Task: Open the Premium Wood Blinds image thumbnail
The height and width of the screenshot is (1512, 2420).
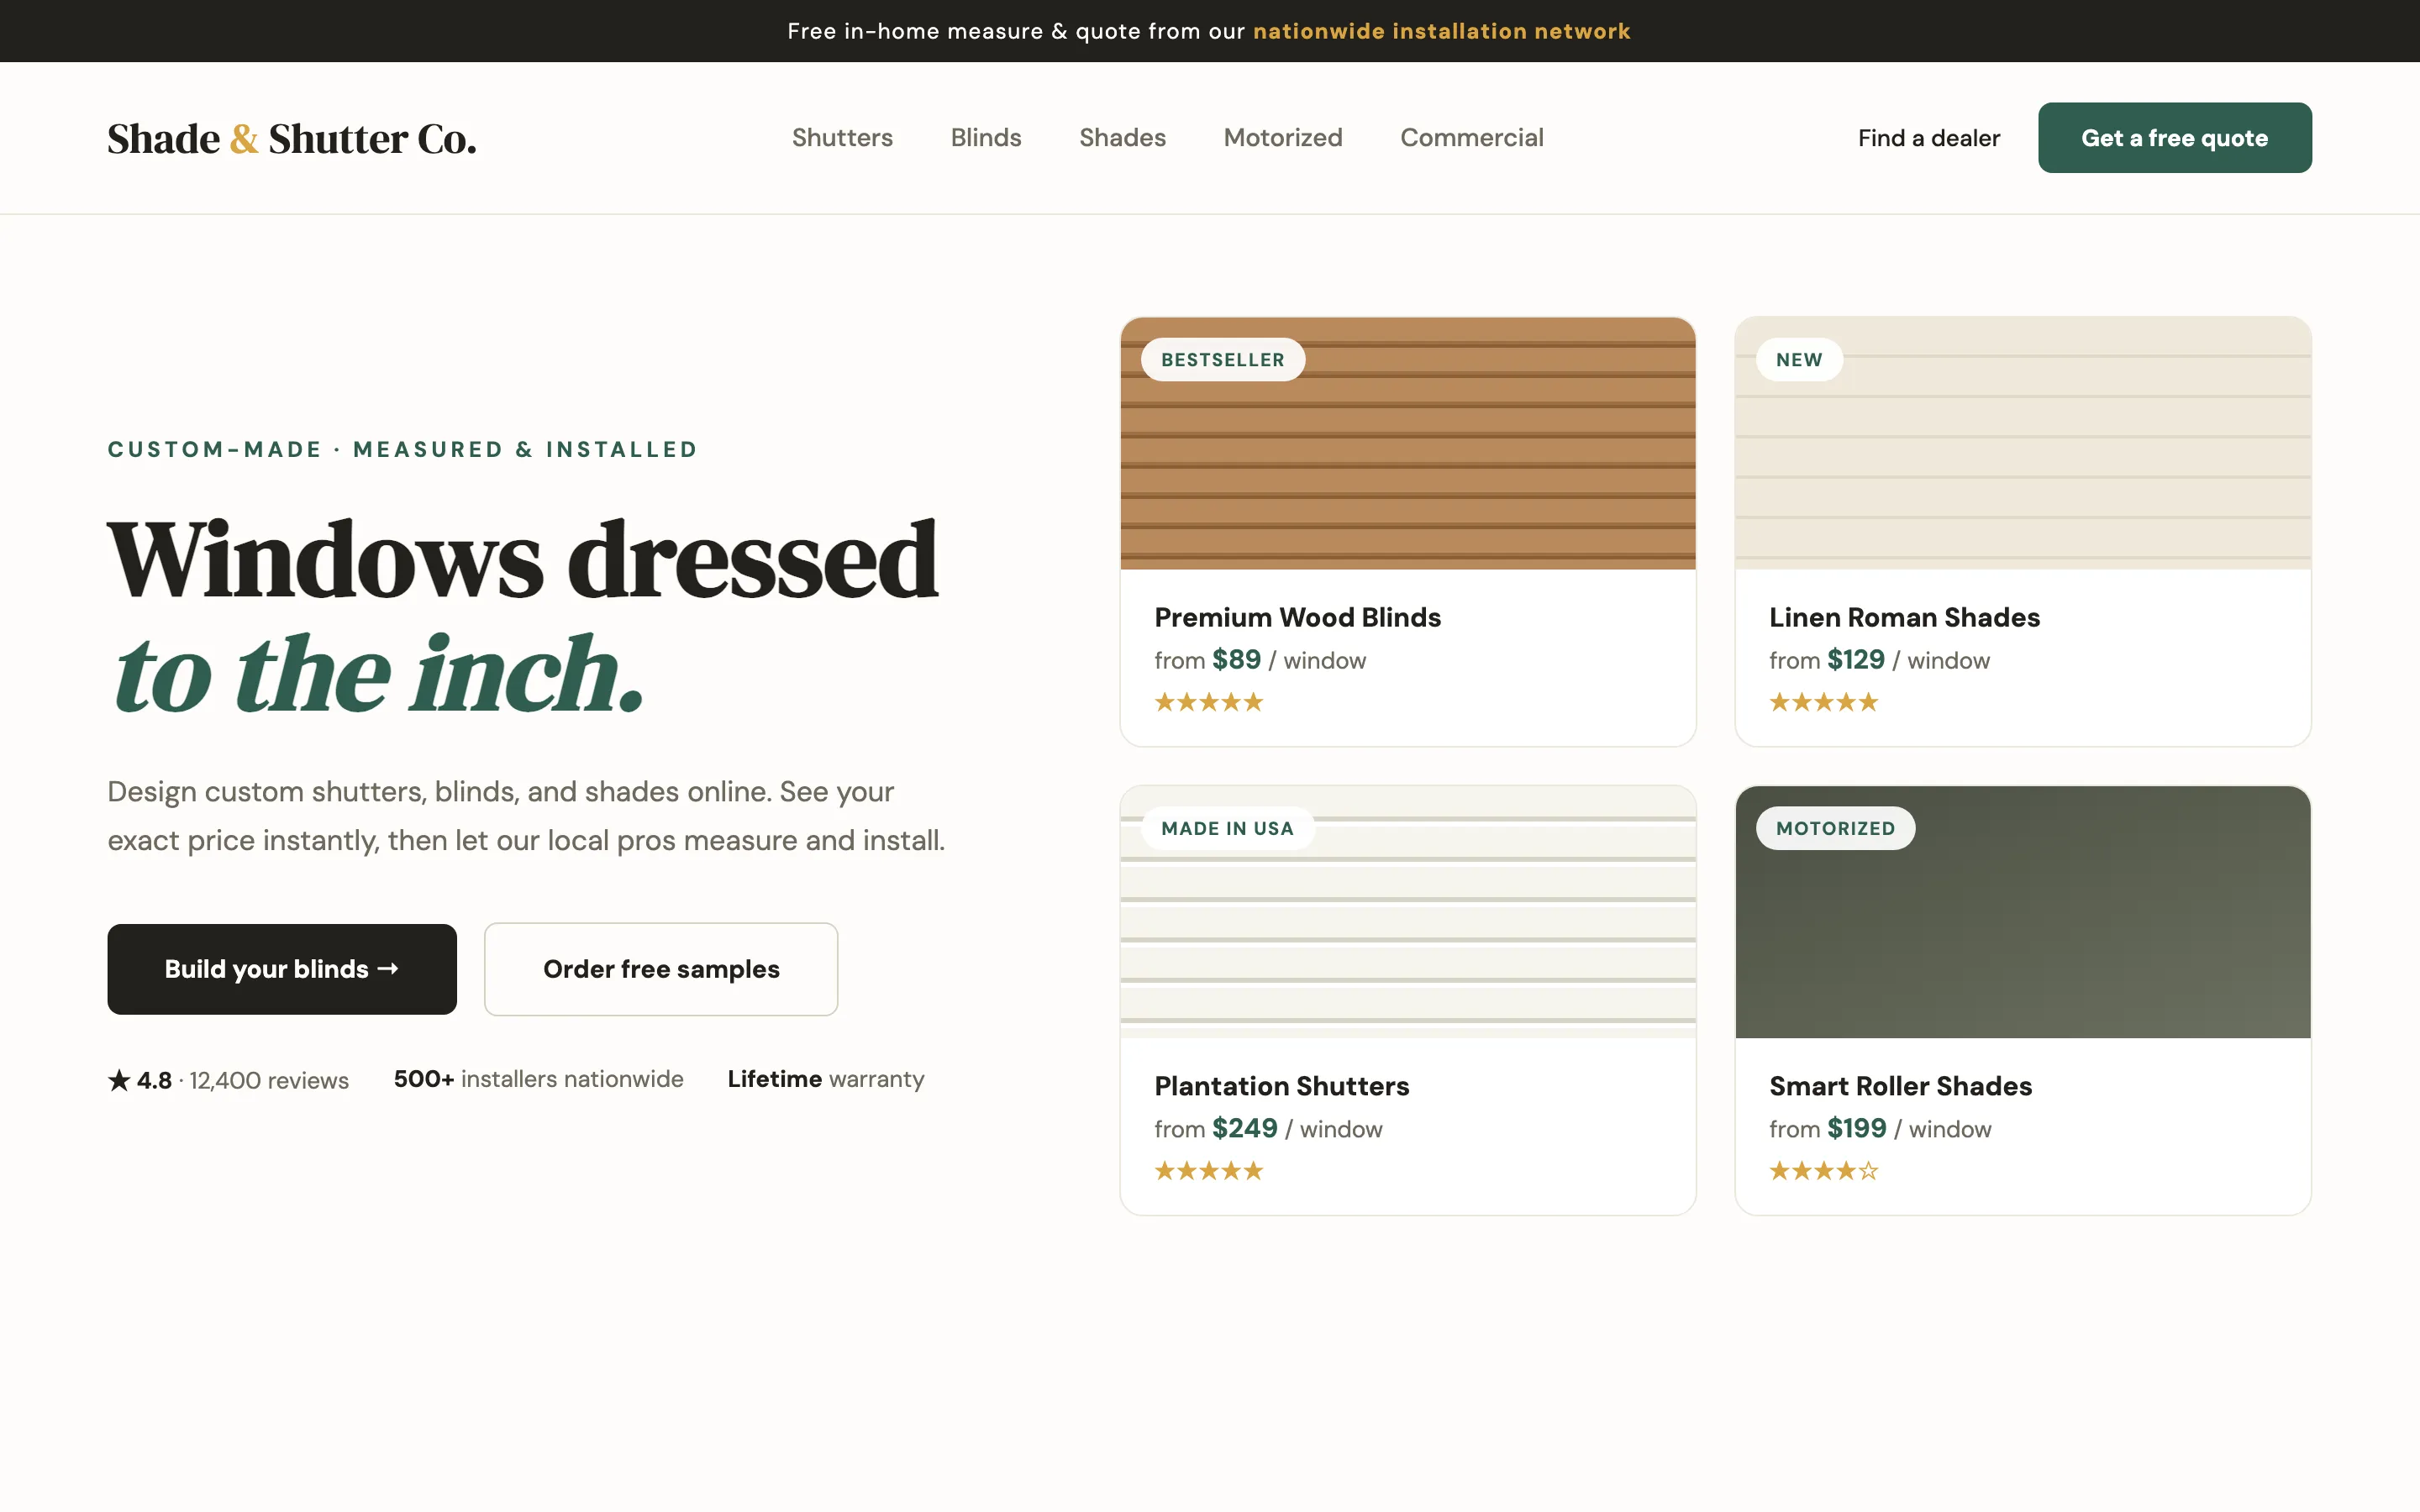Action: coord(1408,444)
